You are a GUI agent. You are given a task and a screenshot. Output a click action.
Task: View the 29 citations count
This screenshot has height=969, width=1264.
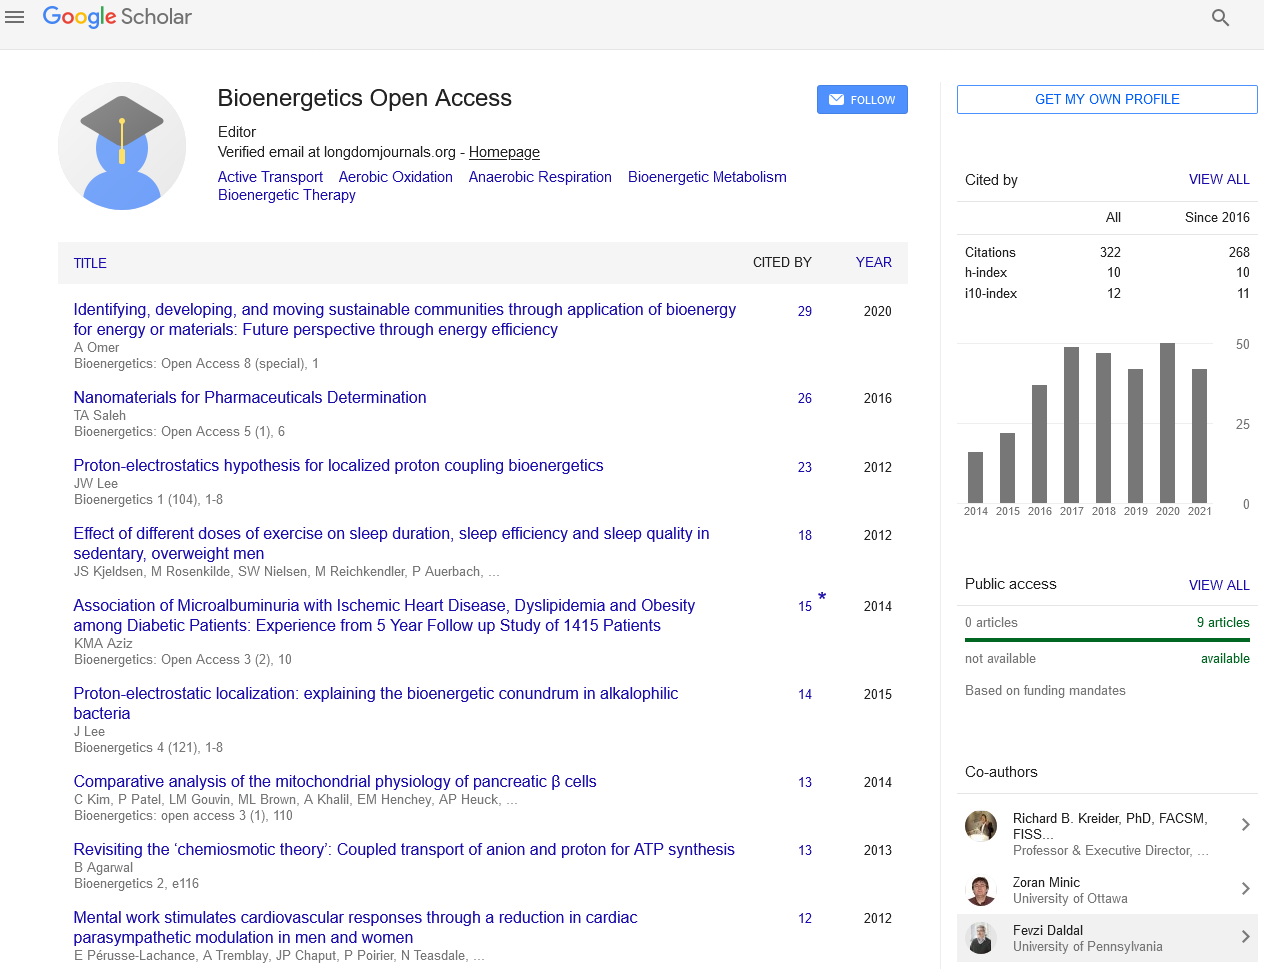[x=805, y=311]
